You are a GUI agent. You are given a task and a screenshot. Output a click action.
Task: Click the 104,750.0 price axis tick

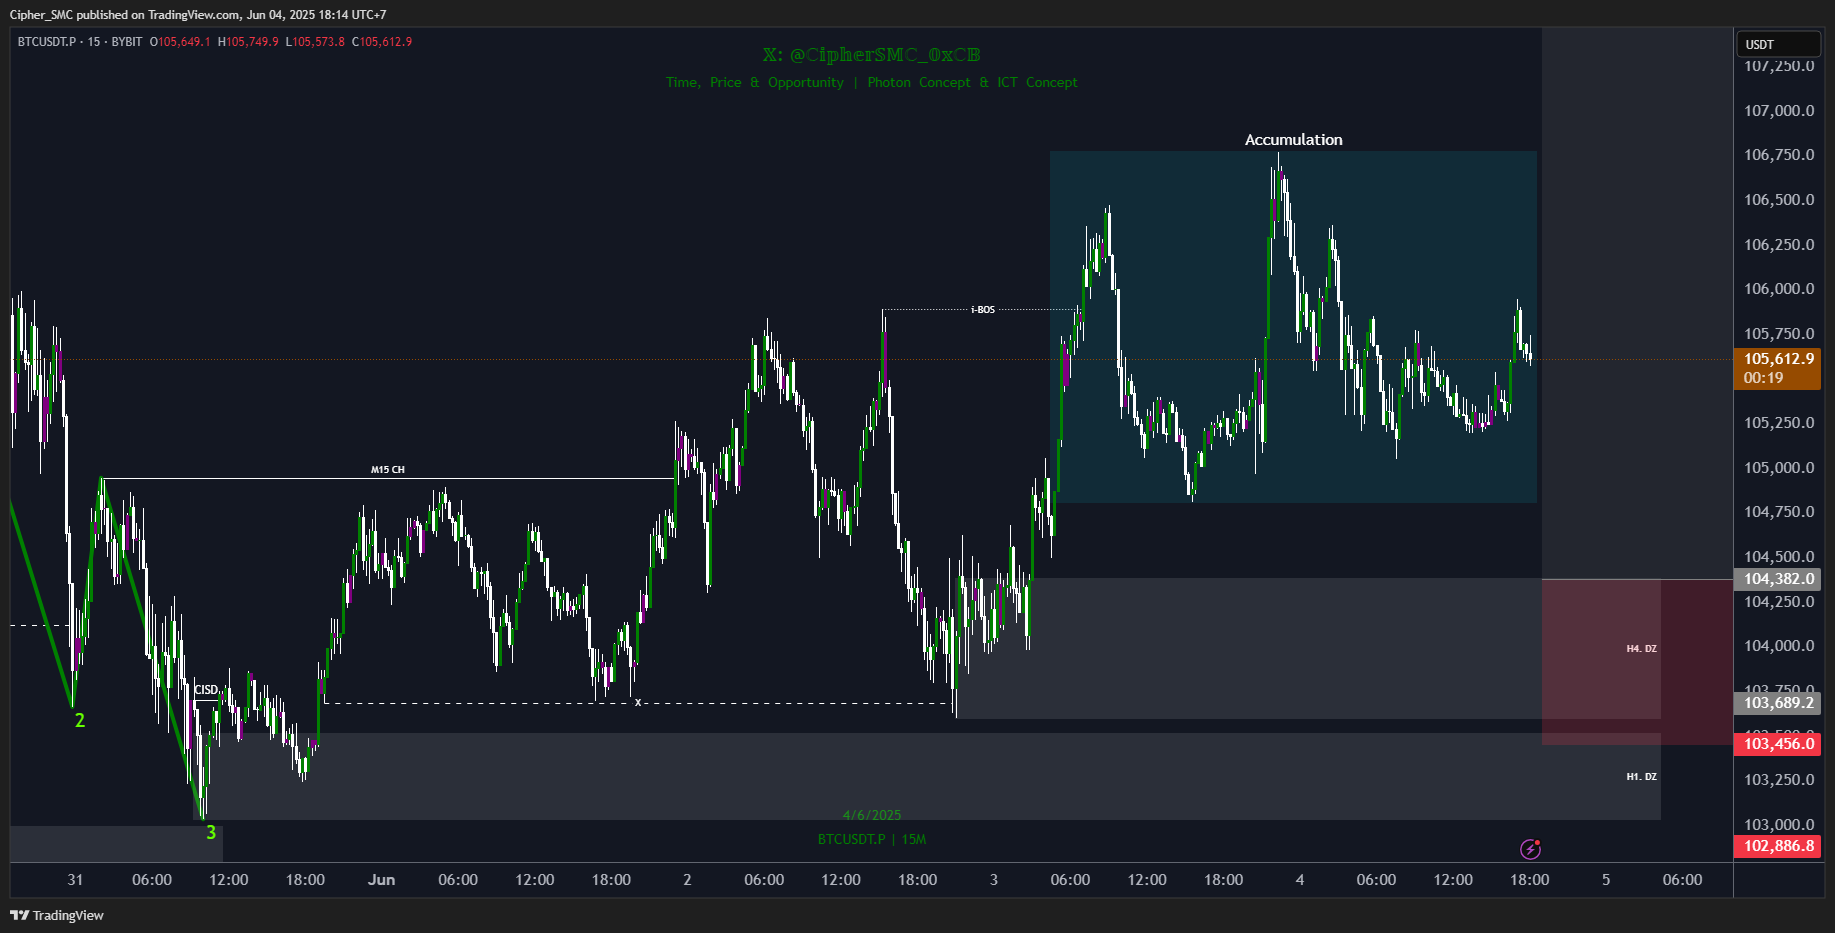[1779, 512]
